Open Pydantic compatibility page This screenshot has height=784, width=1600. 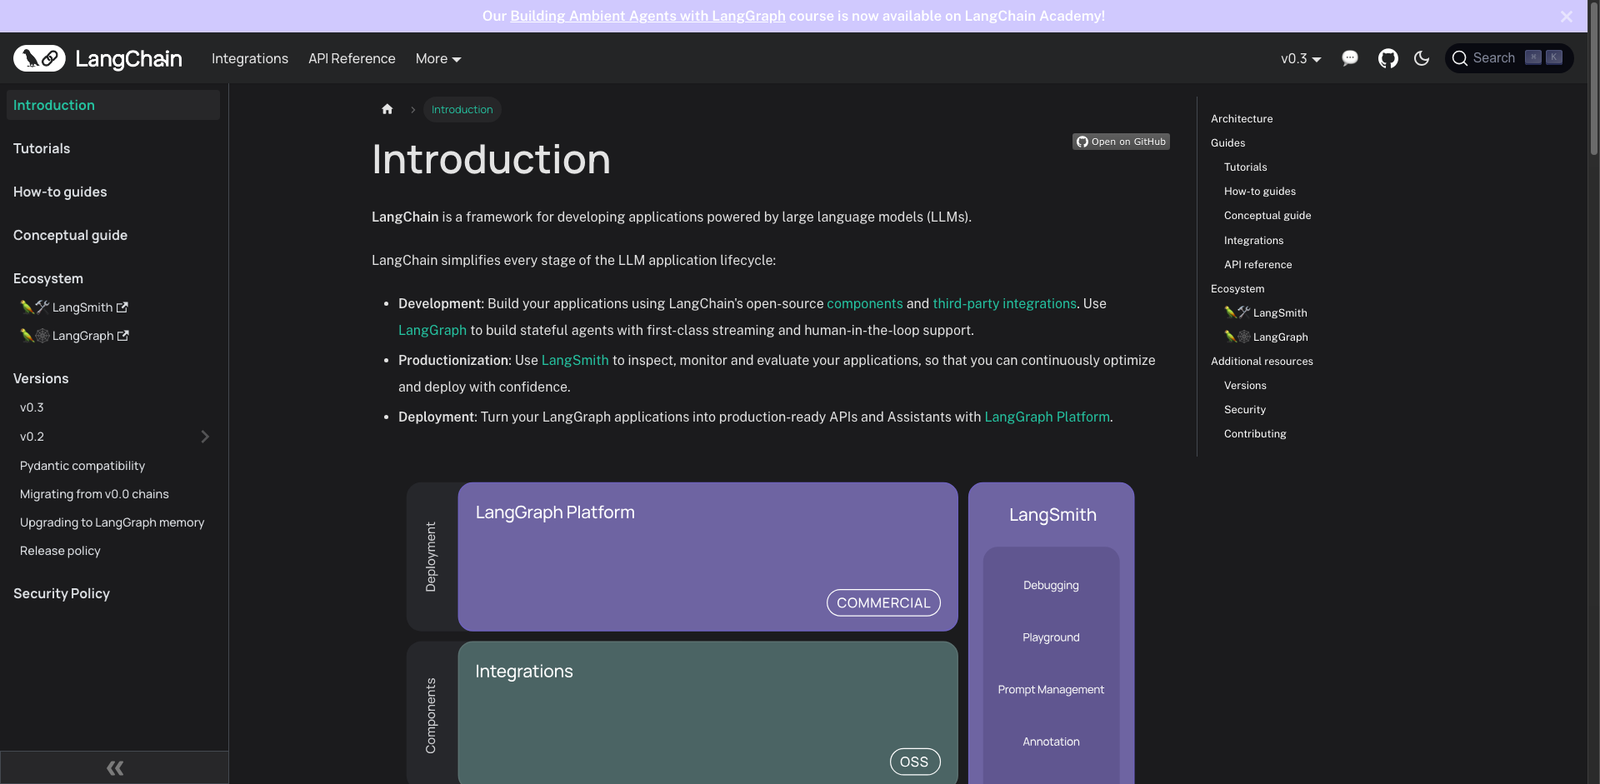tap(82, 466)
